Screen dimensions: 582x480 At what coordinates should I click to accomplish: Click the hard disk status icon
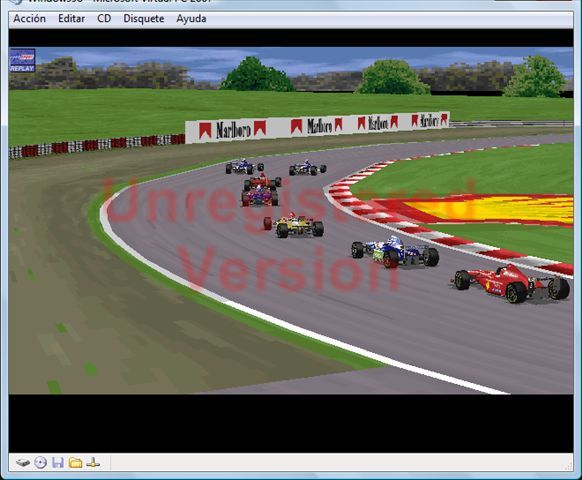(23, 463)
